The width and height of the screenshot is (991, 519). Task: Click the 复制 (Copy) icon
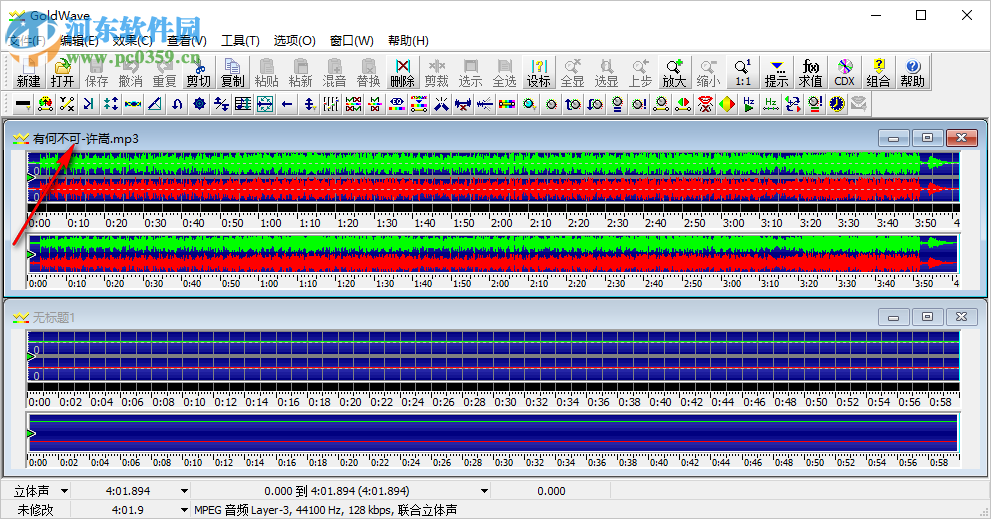(232, 72)
